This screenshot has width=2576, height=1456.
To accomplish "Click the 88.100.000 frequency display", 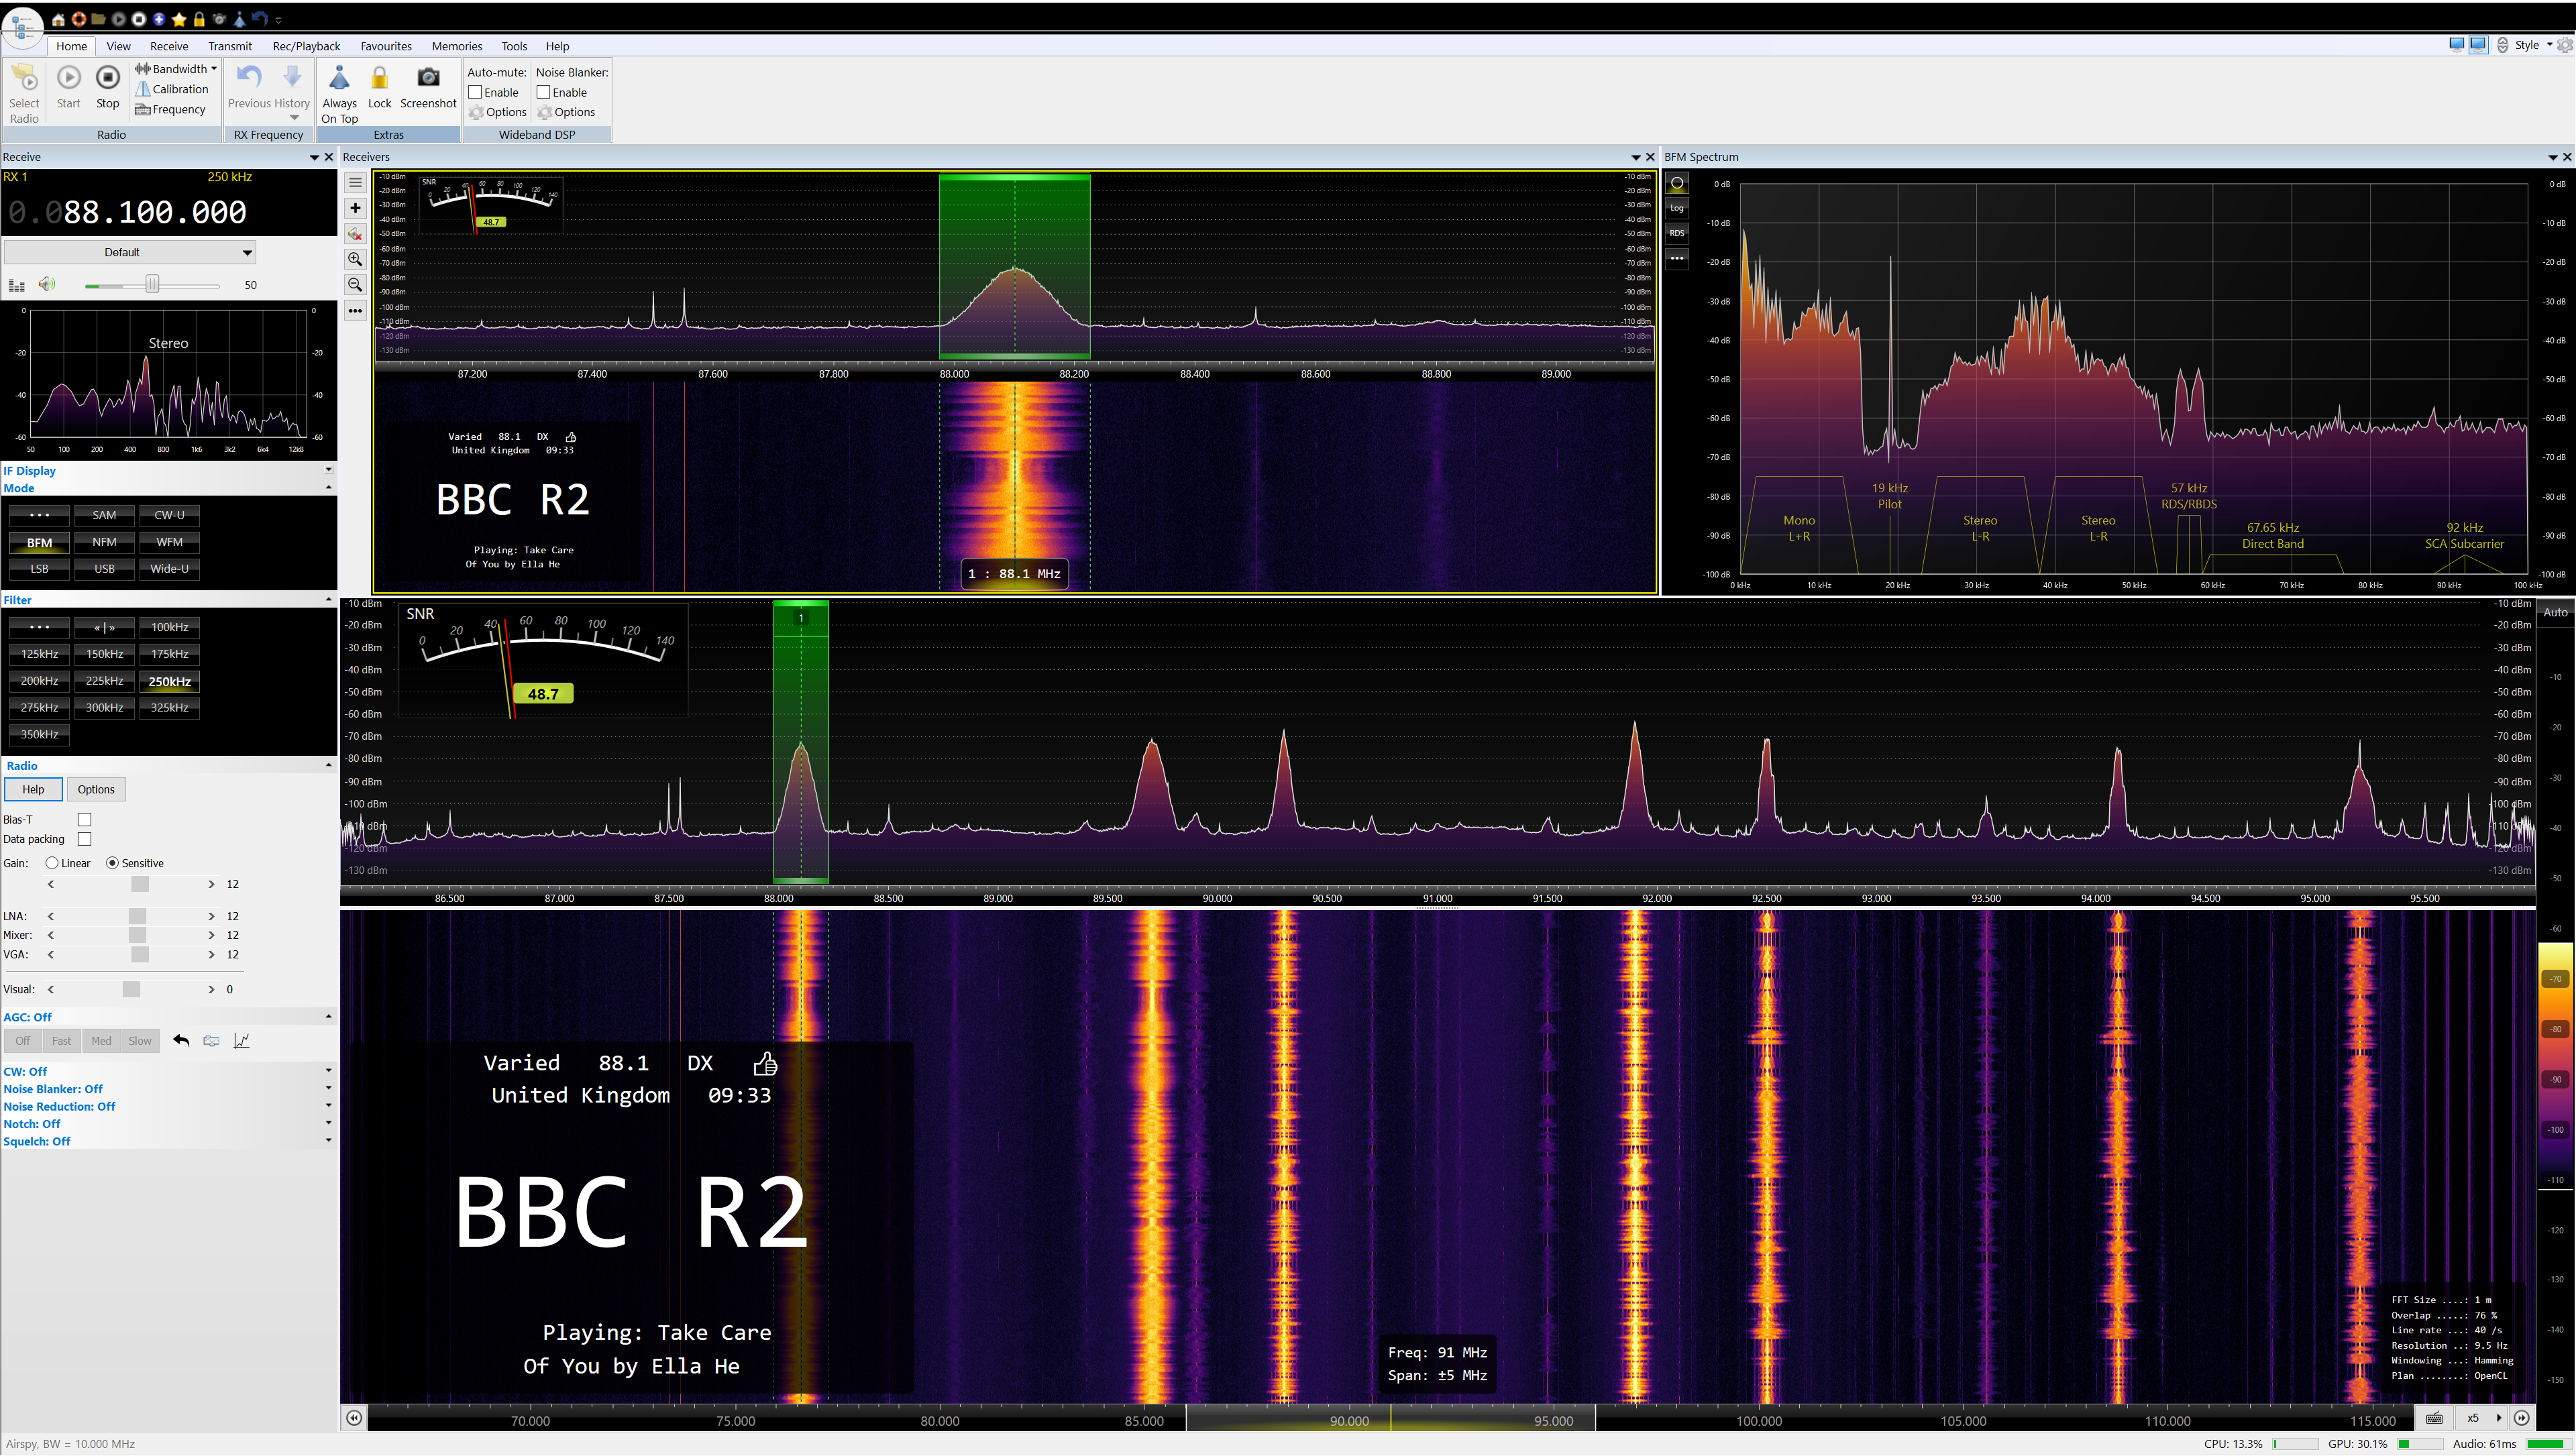I will point(155,211).
